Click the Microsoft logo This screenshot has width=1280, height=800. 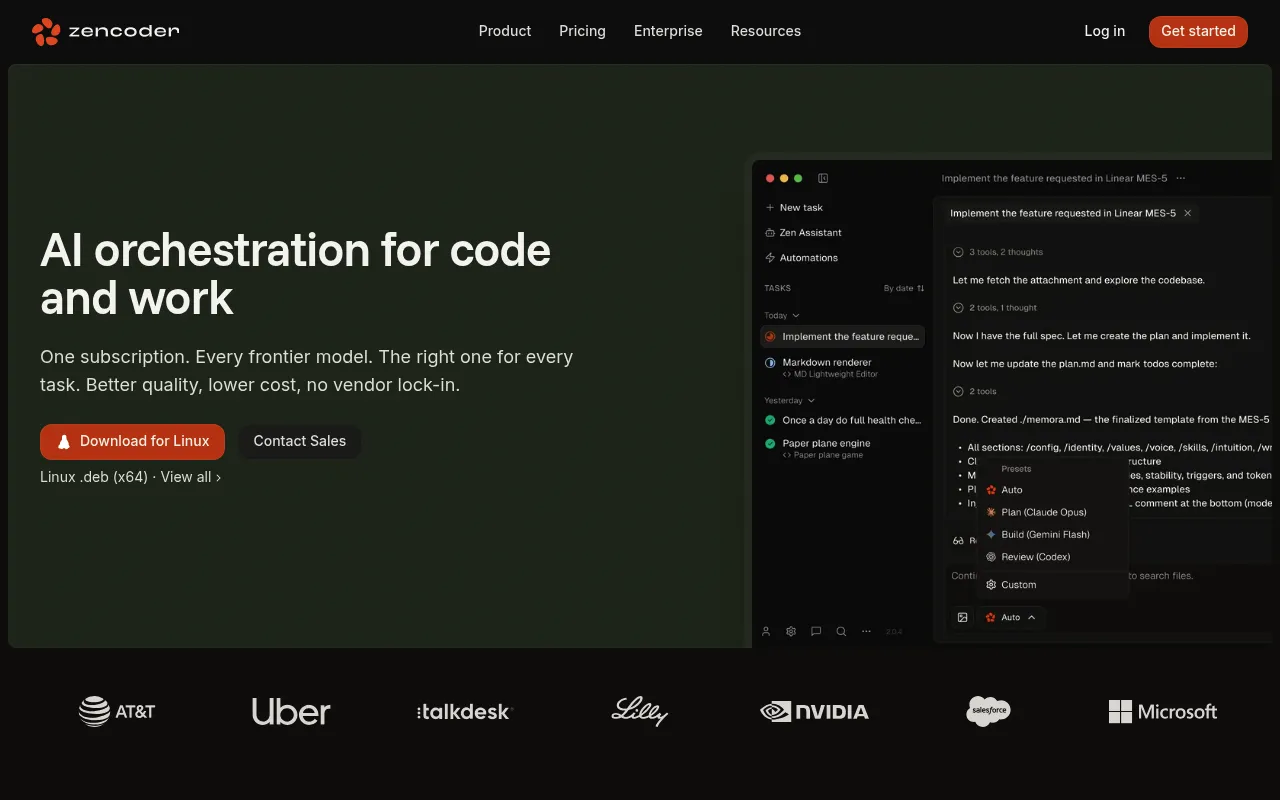click(x=1163, y=711)
